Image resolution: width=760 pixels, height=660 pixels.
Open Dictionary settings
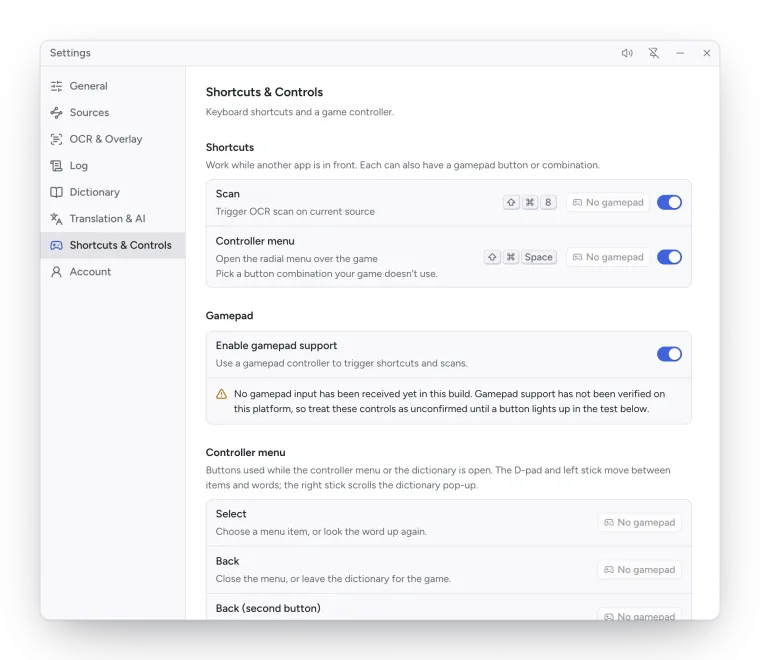[x=113, y=192]
